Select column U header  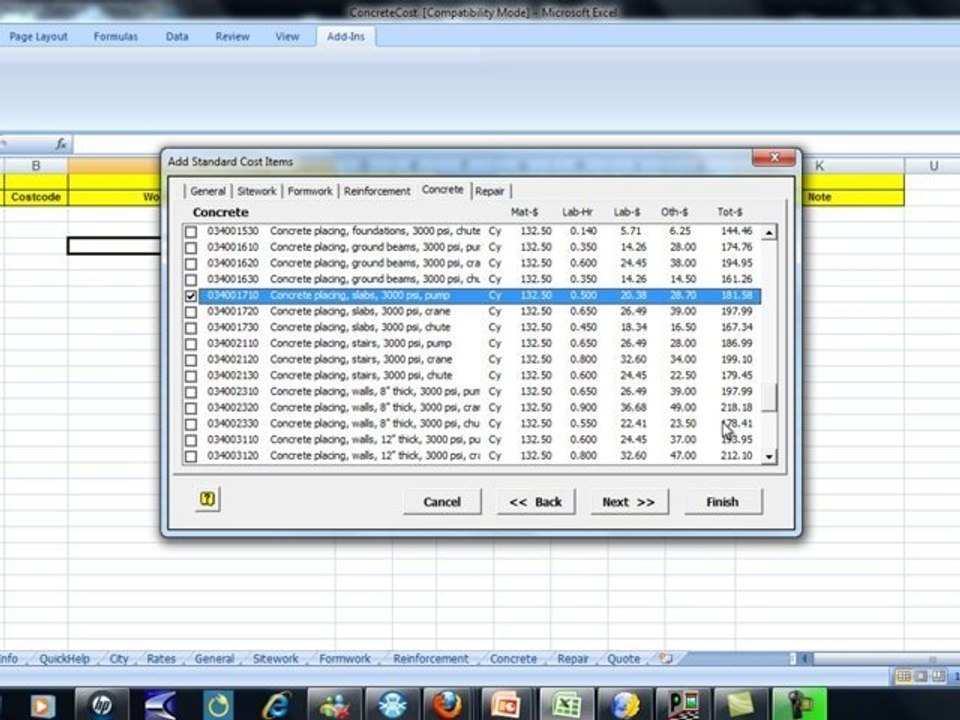(932, 165)
